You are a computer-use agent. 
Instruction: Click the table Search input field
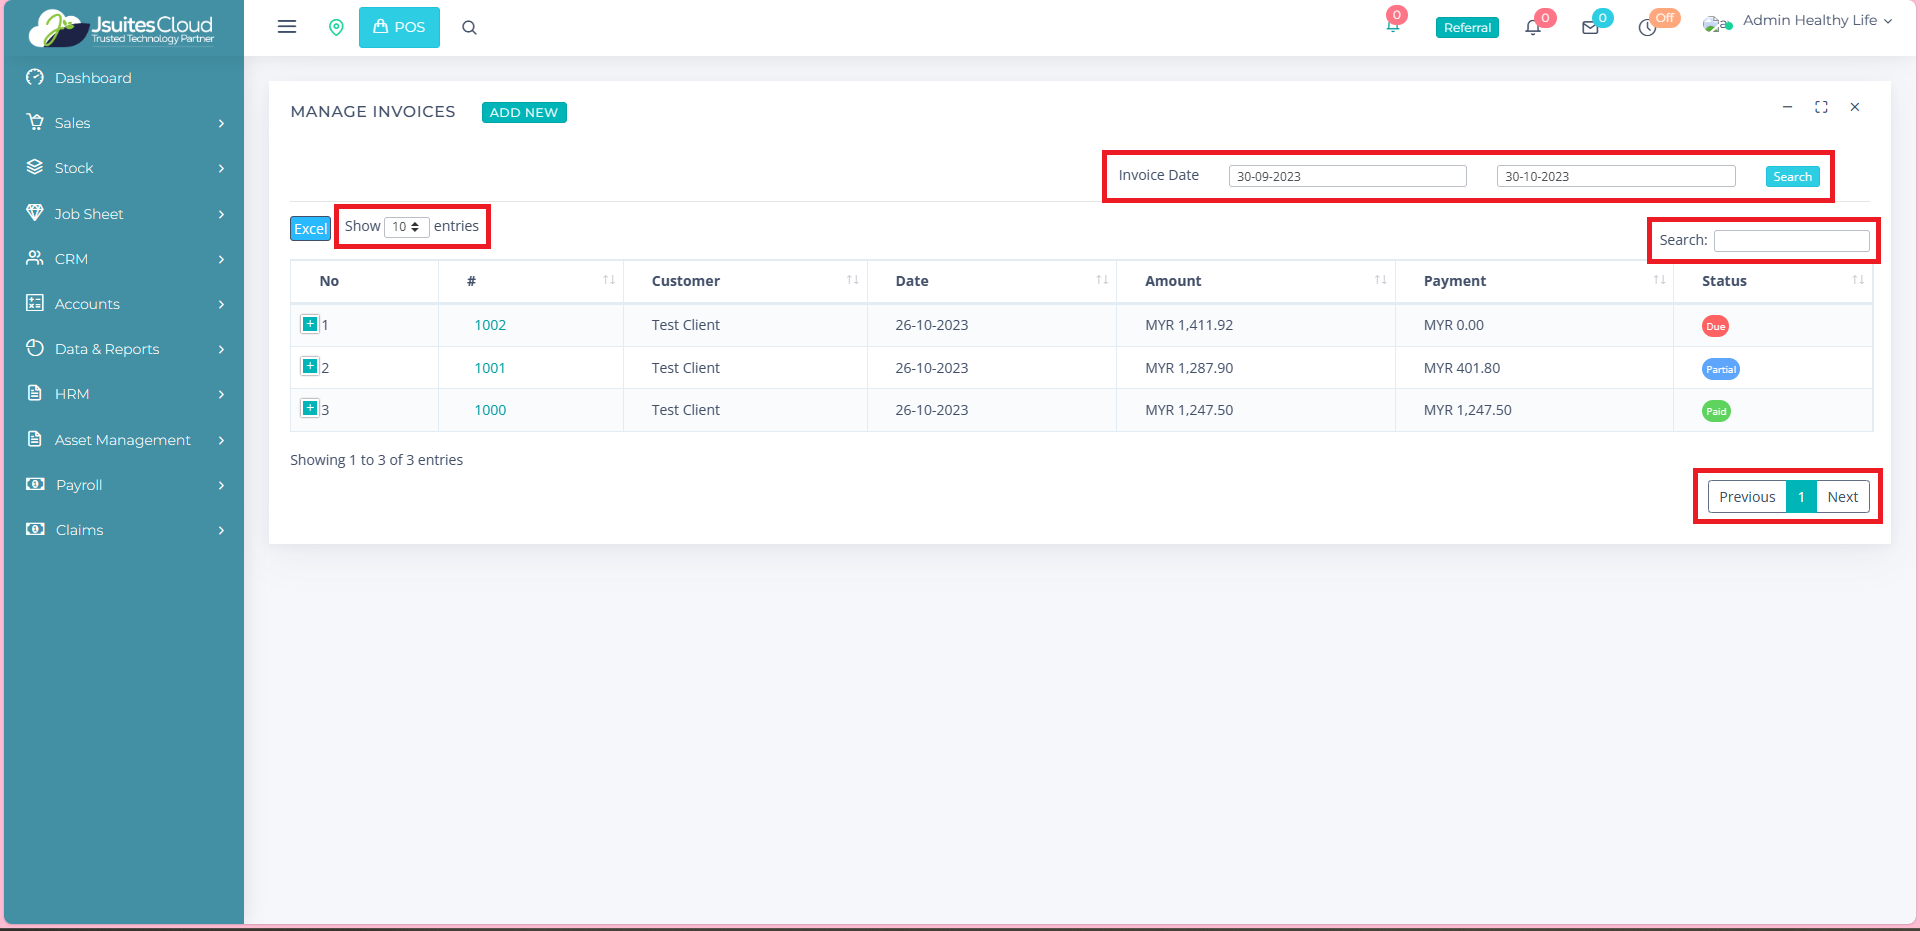pos(1791,241)
